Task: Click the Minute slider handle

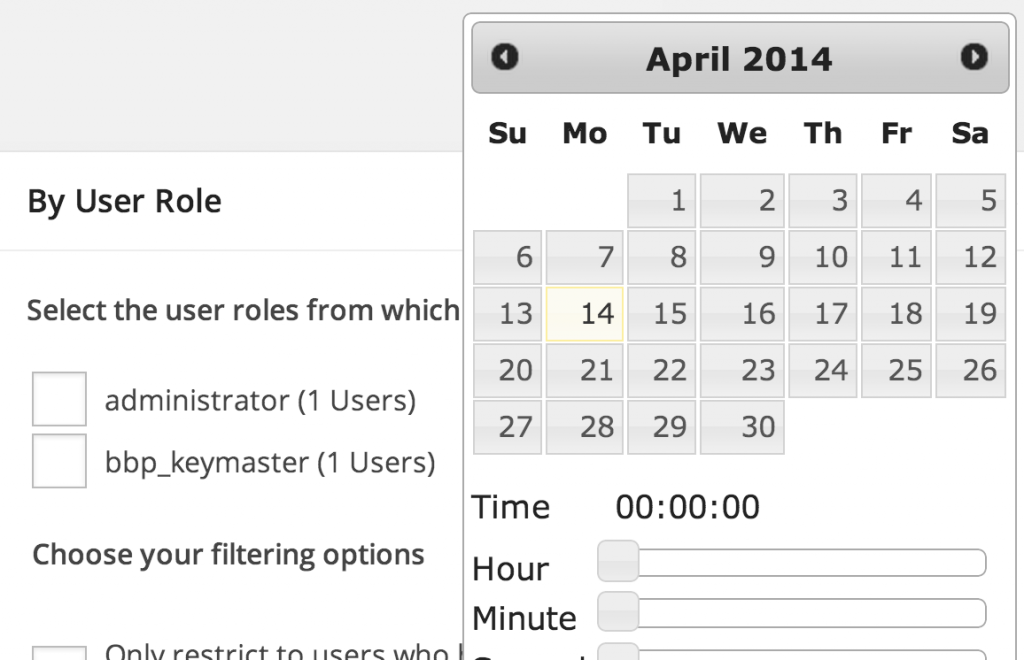Action: pos(617,613)
